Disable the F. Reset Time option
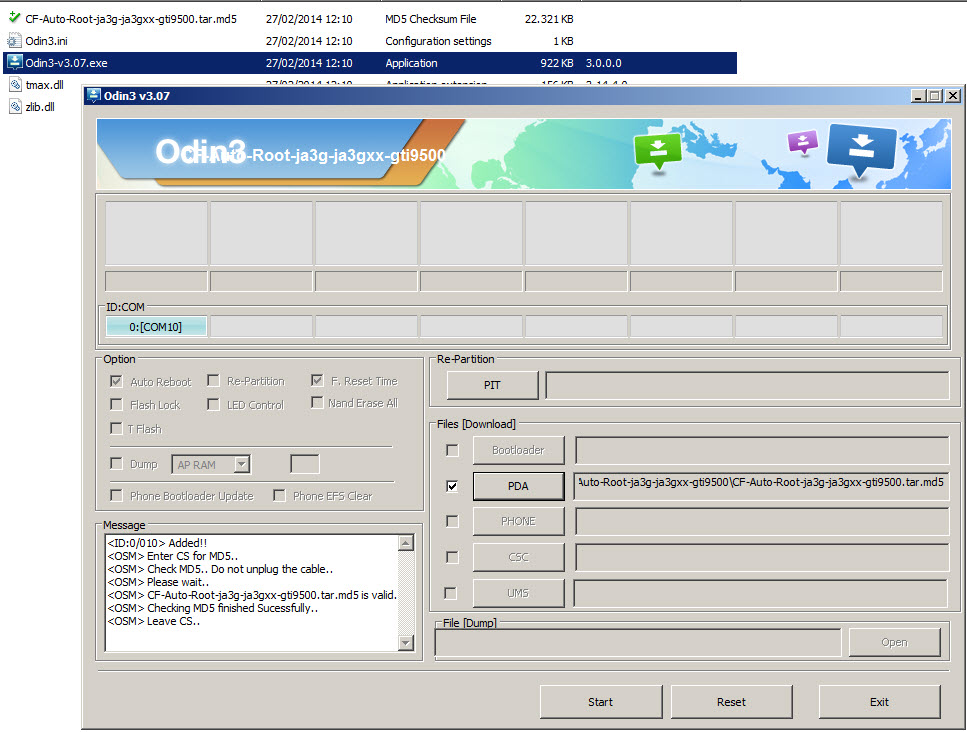Image resolution: width=967 pixels, height=732 pixels. (x=316, y=381)
